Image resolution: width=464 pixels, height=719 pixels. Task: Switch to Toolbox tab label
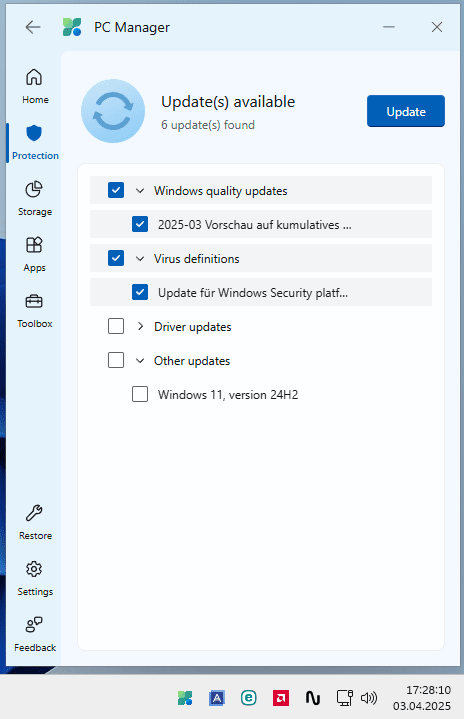(35, 323)
